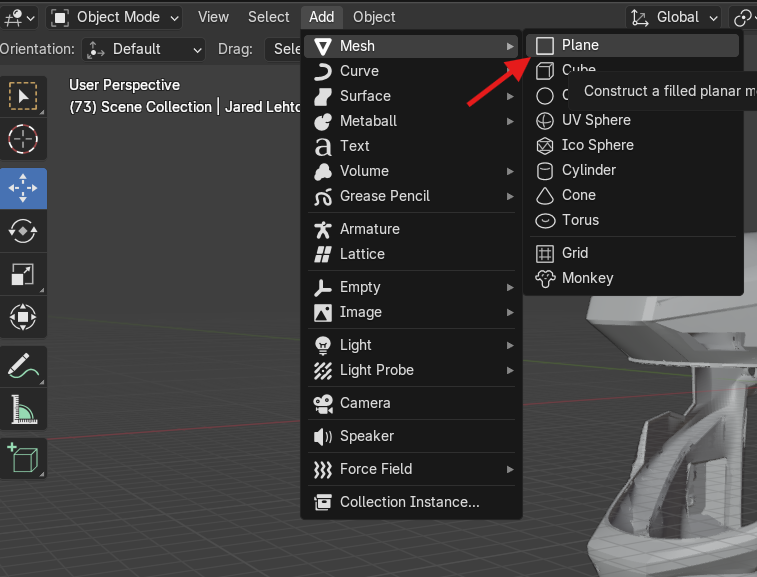Image resolution: width=757 pixels, height=577 pixels.
Task: Open the pivot point dropdown
Action: 743,18
